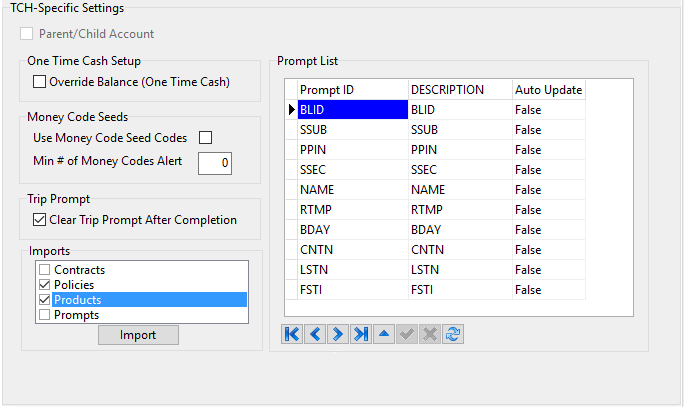Click the post edit checkmark button
This screenshot has width=684, height=407.
tap(407, 334)
